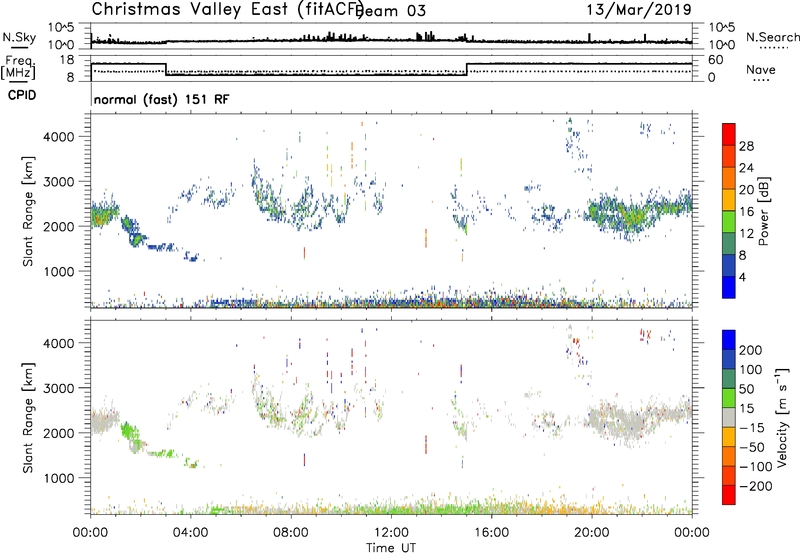
Task: Click the 'Time UT' axis title
Action: [x=391, y=548]
